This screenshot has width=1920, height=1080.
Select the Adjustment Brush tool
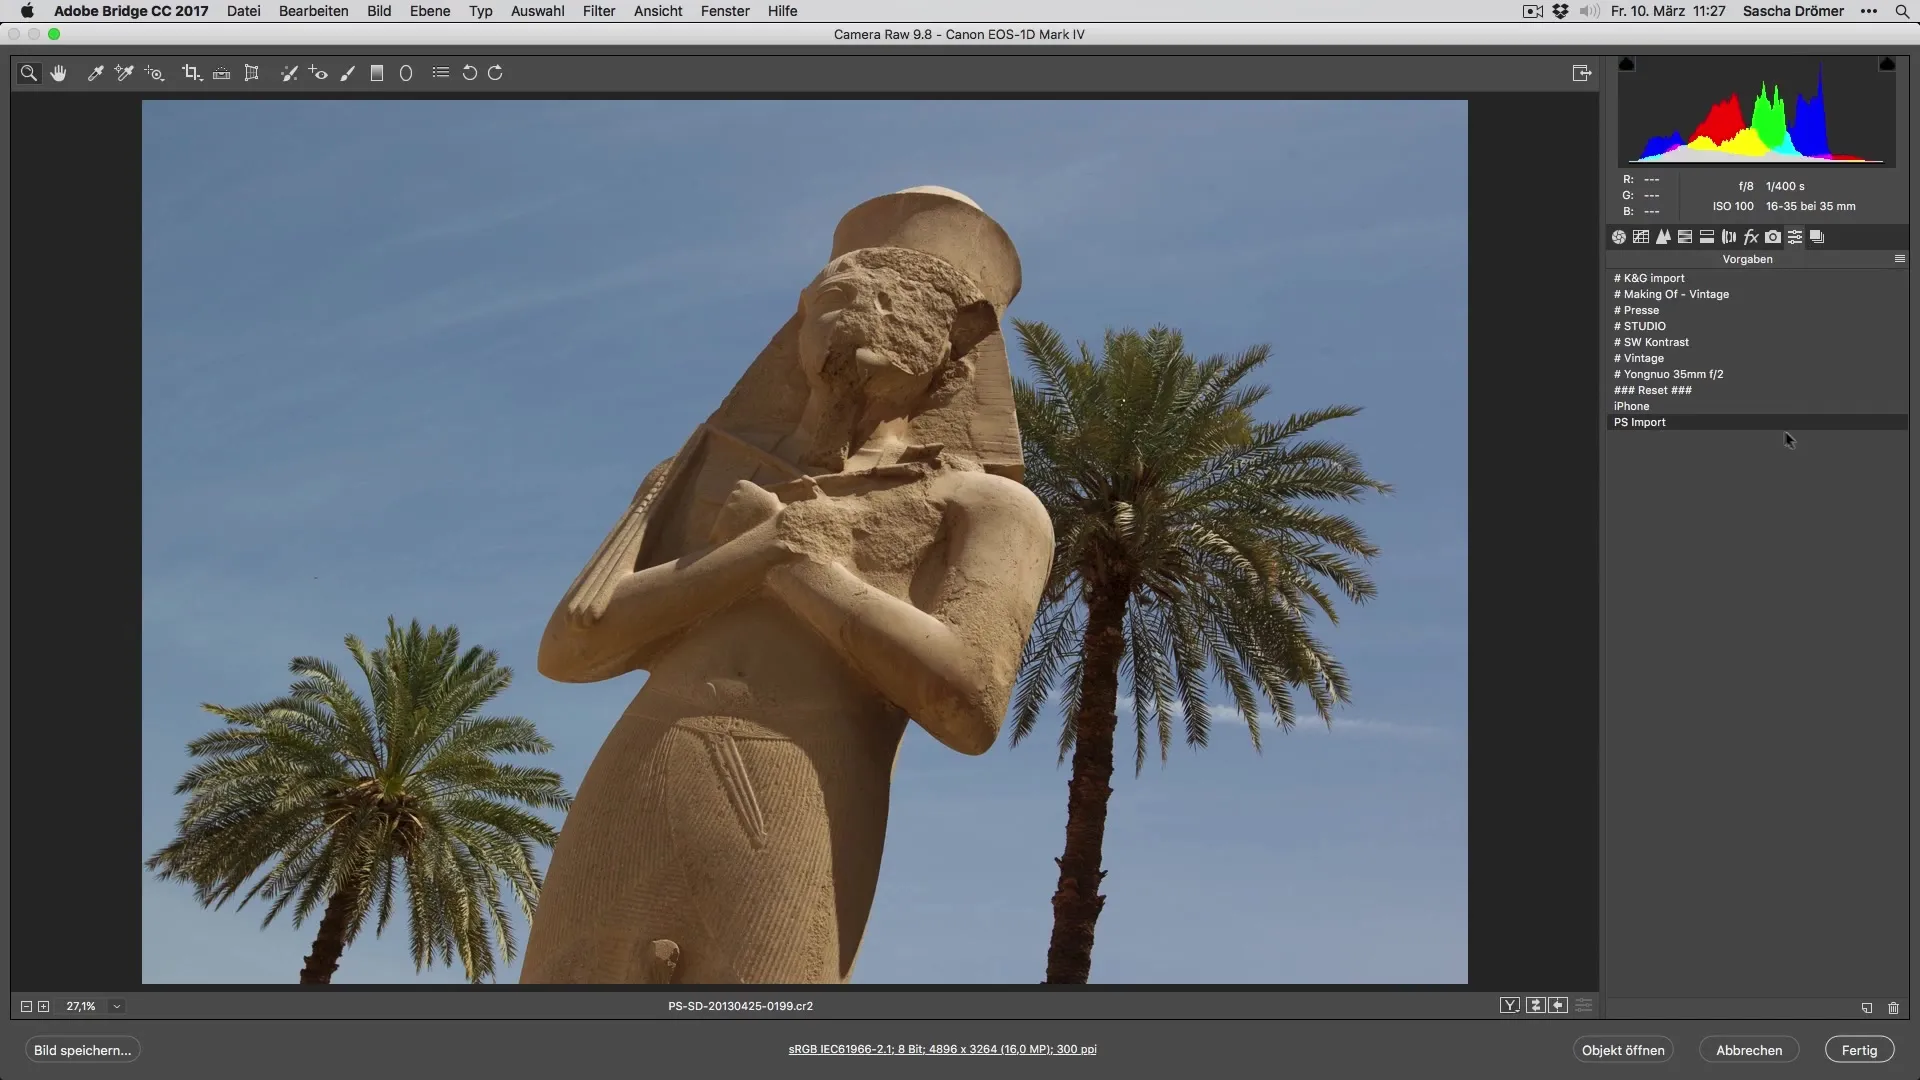tap(348, 73)
